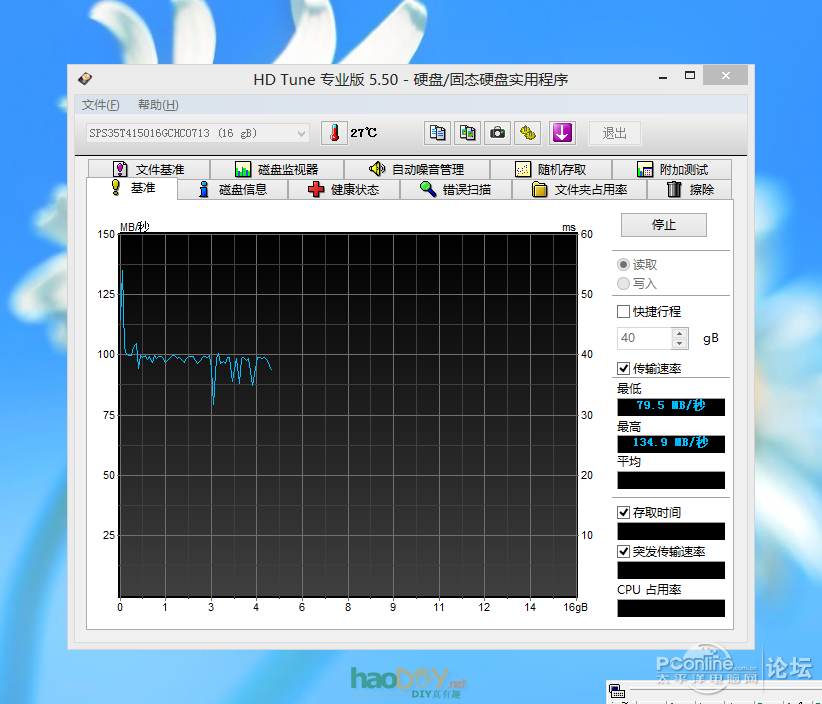Expand the disk drive selection dropdown
The width and height of the screenshot is (822, 704).
(x=302, y=133)
